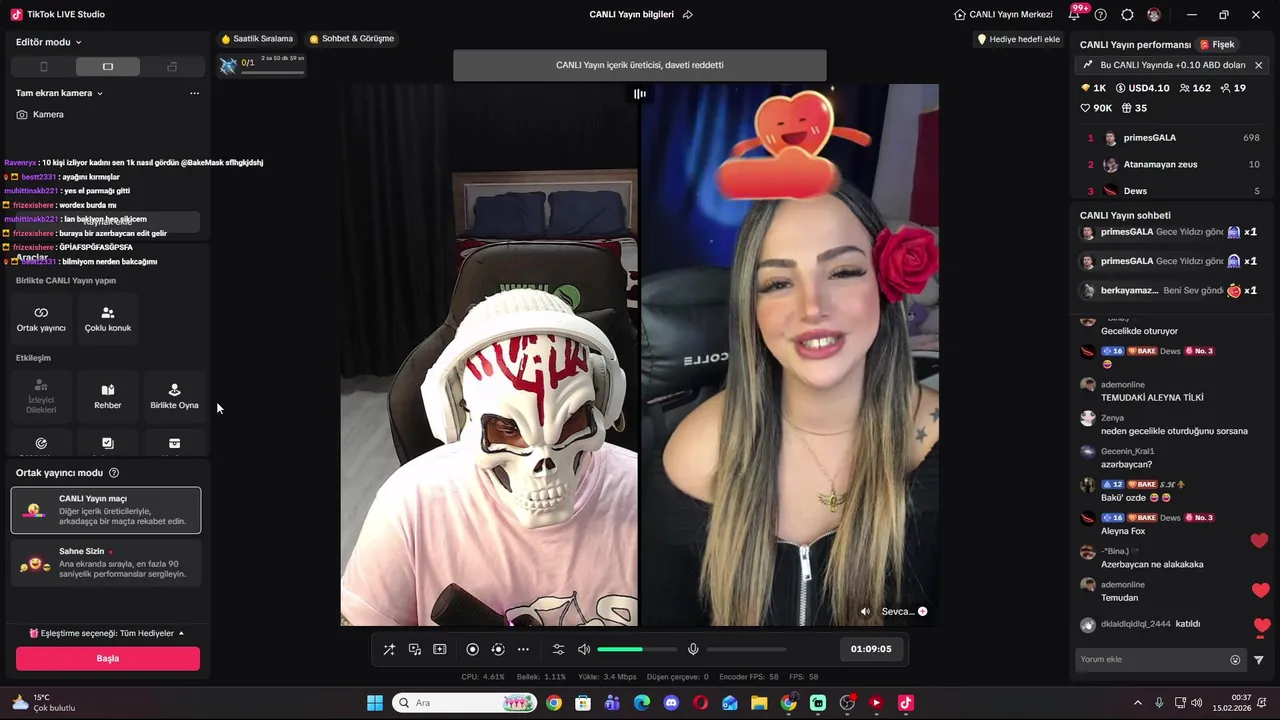
Task: Open the scene three-dots options menu
Action: [x=194, y=93]
